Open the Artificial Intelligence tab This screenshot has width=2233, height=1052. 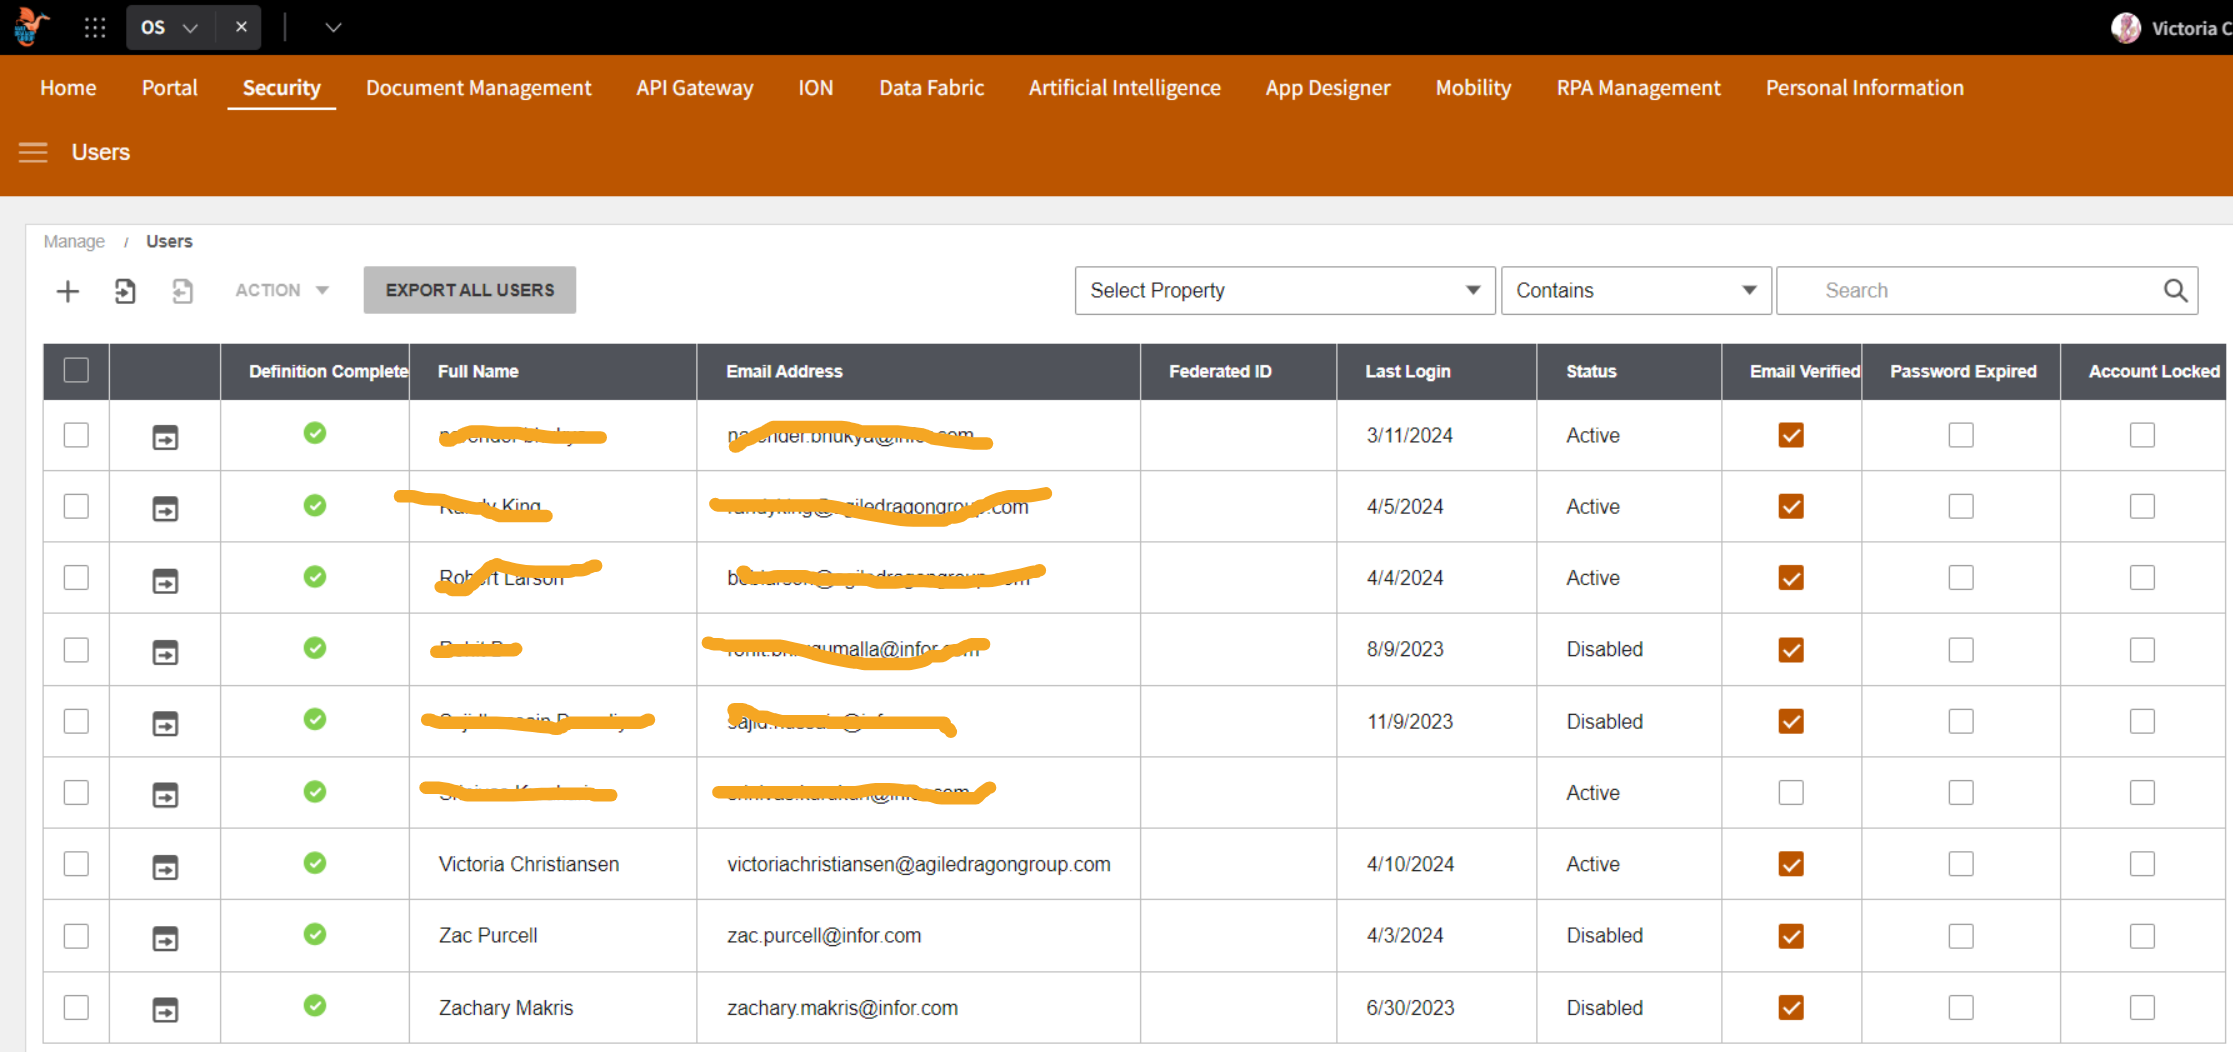pos(1125,88)
